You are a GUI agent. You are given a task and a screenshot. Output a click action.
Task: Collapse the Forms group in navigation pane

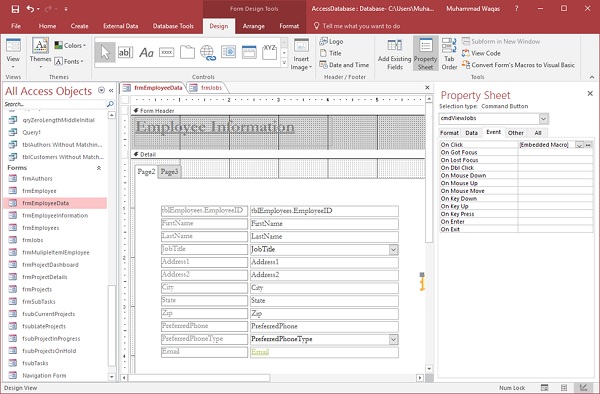coord(99,168)
